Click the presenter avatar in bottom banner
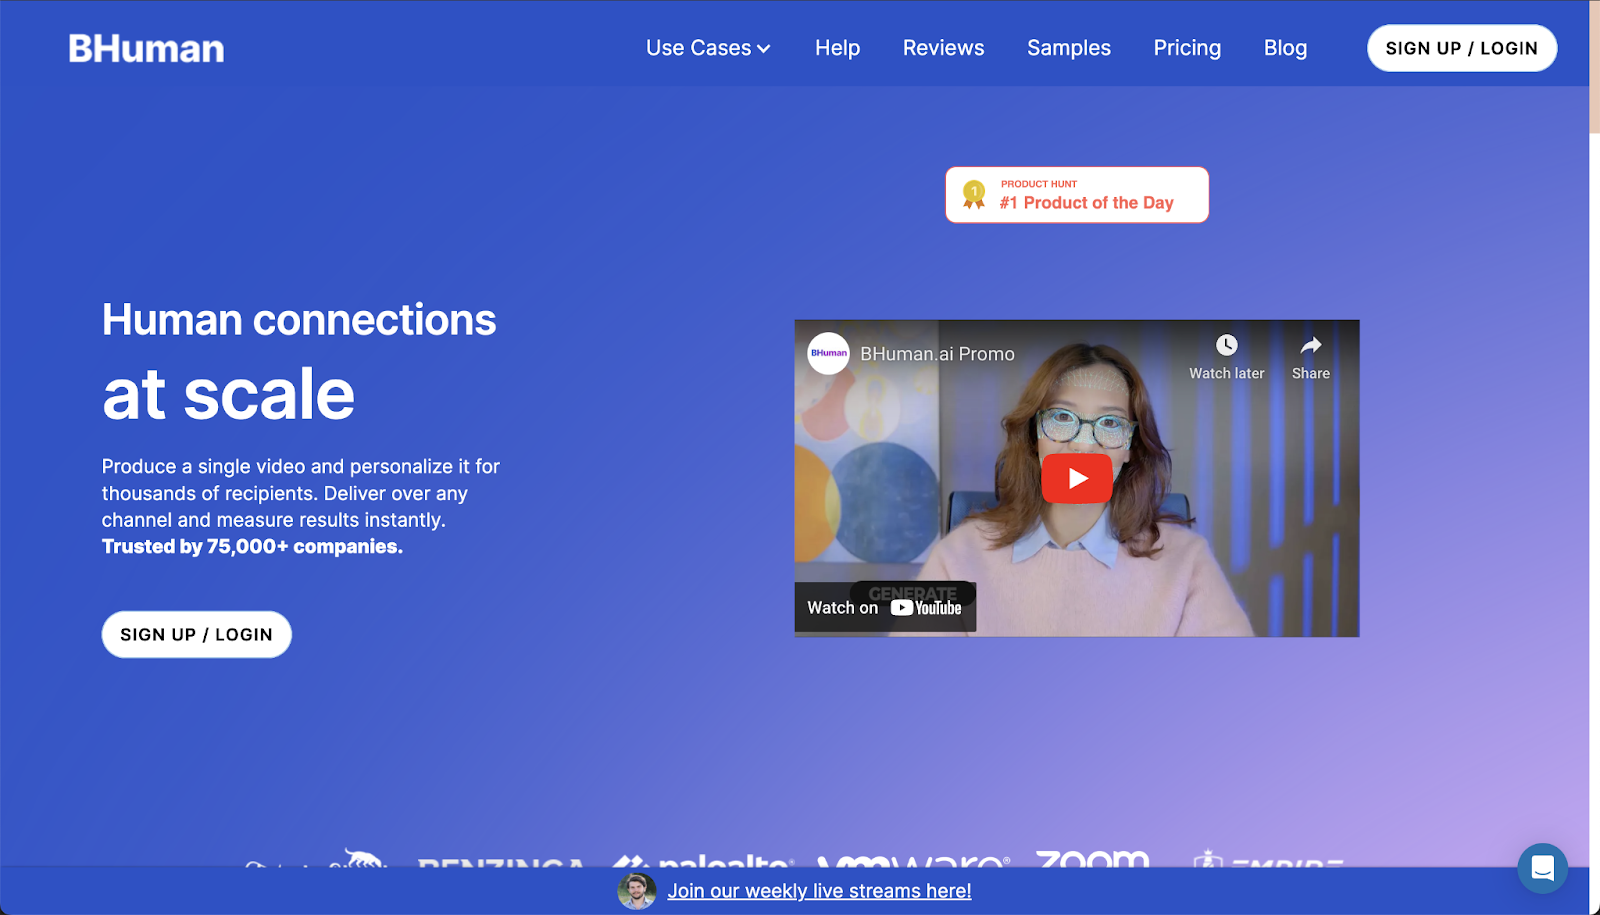This screenshot has width=1600, height=915. click(637, 891)
